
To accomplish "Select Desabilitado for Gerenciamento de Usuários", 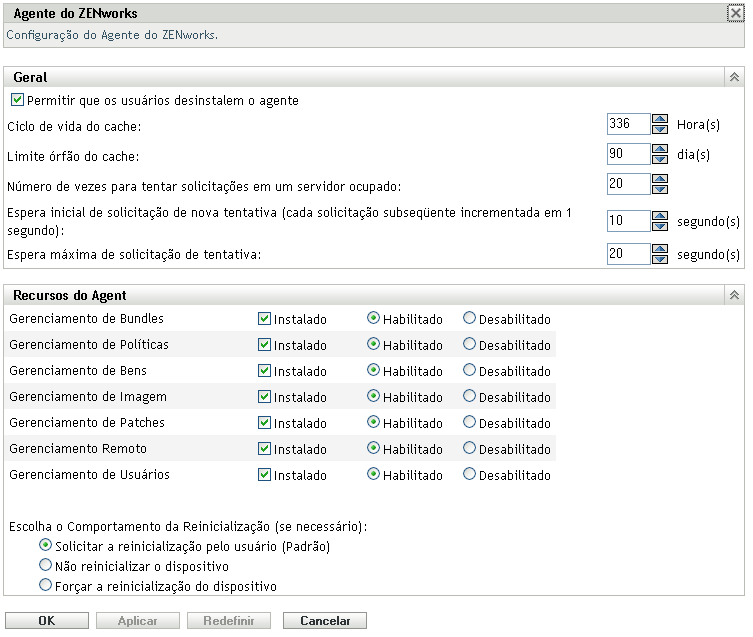I will [x=469, y=474].
